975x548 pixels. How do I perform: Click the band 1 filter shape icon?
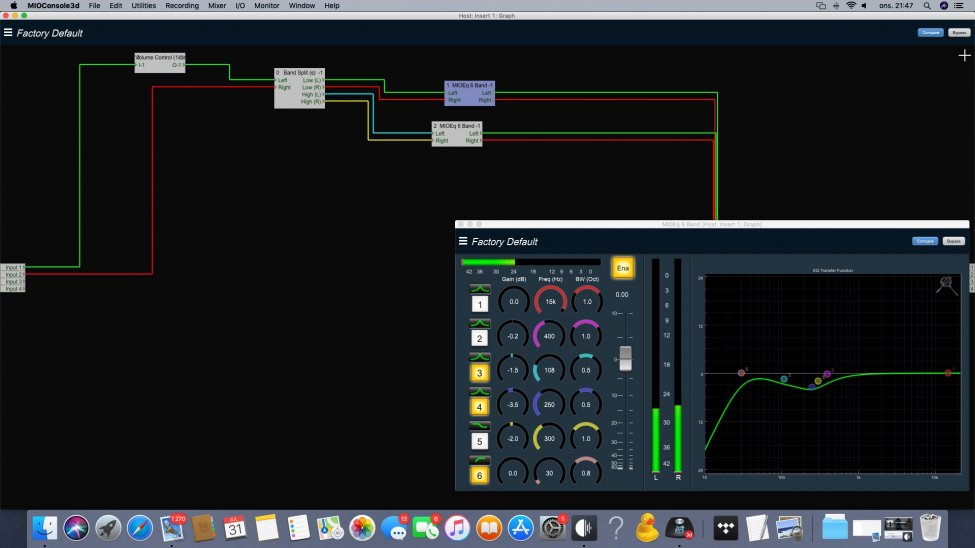pyautogui.click(x=480, y=288)
